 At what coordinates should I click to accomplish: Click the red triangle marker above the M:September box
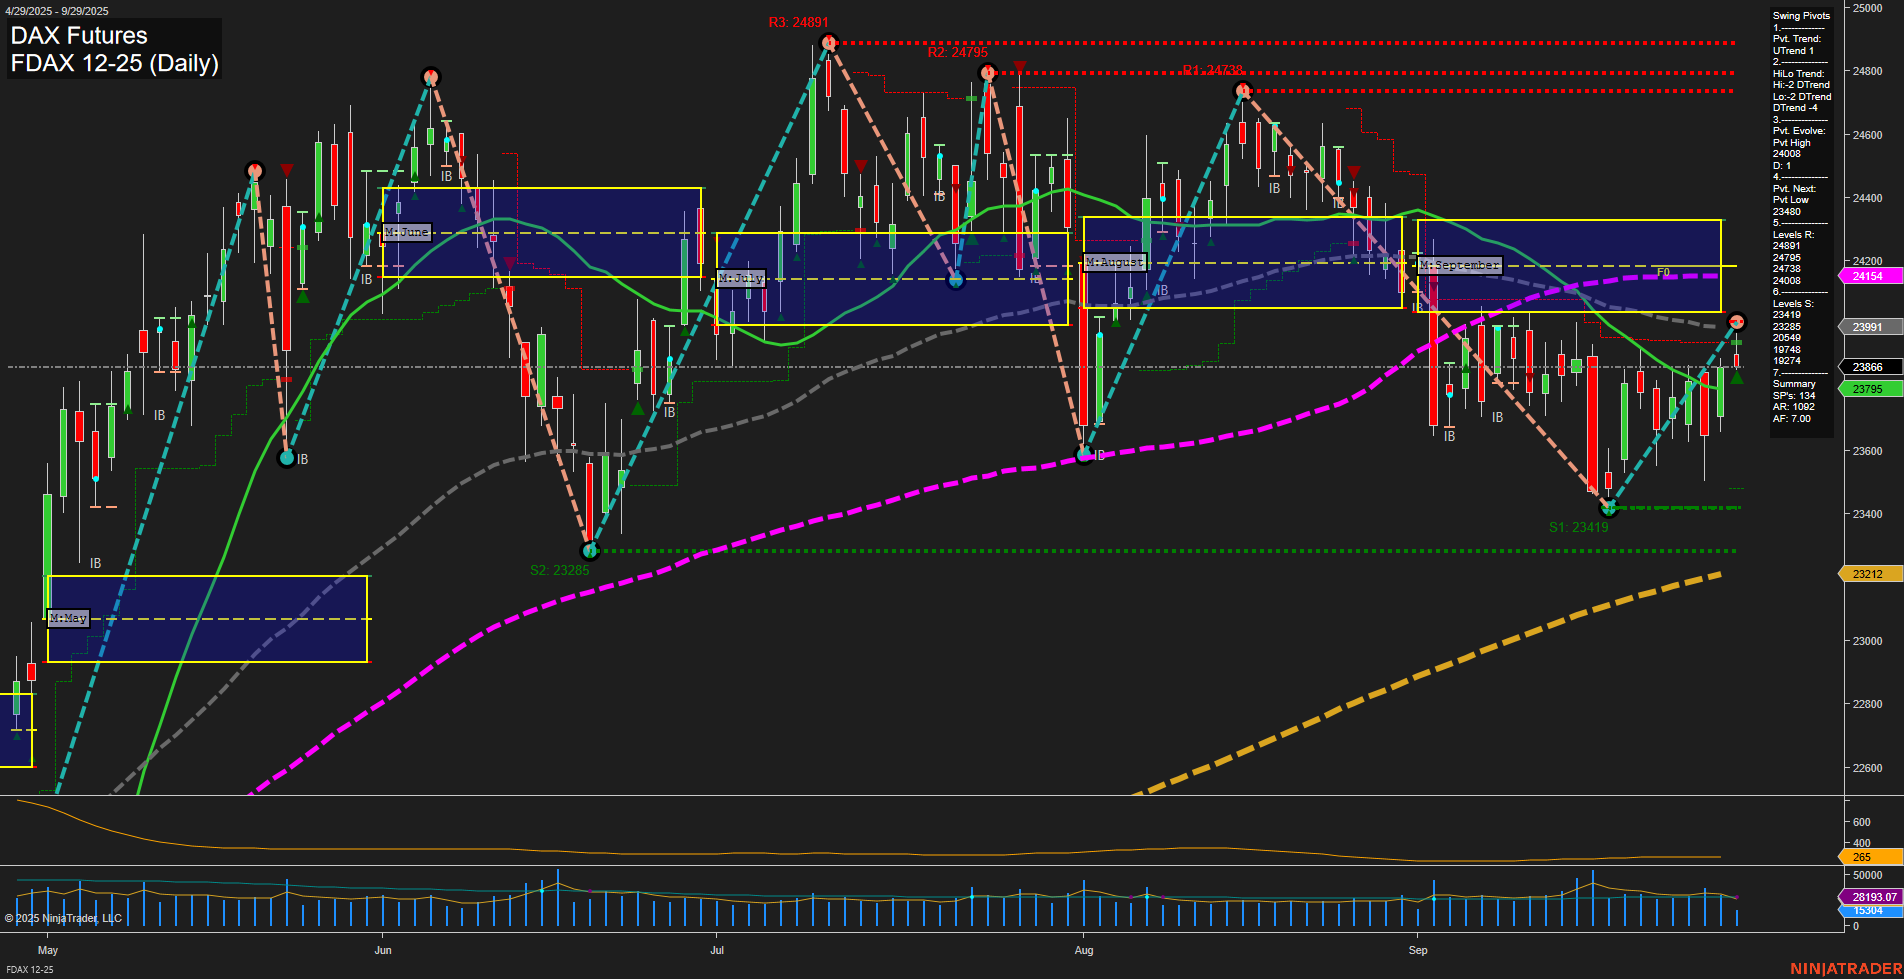1353,171
